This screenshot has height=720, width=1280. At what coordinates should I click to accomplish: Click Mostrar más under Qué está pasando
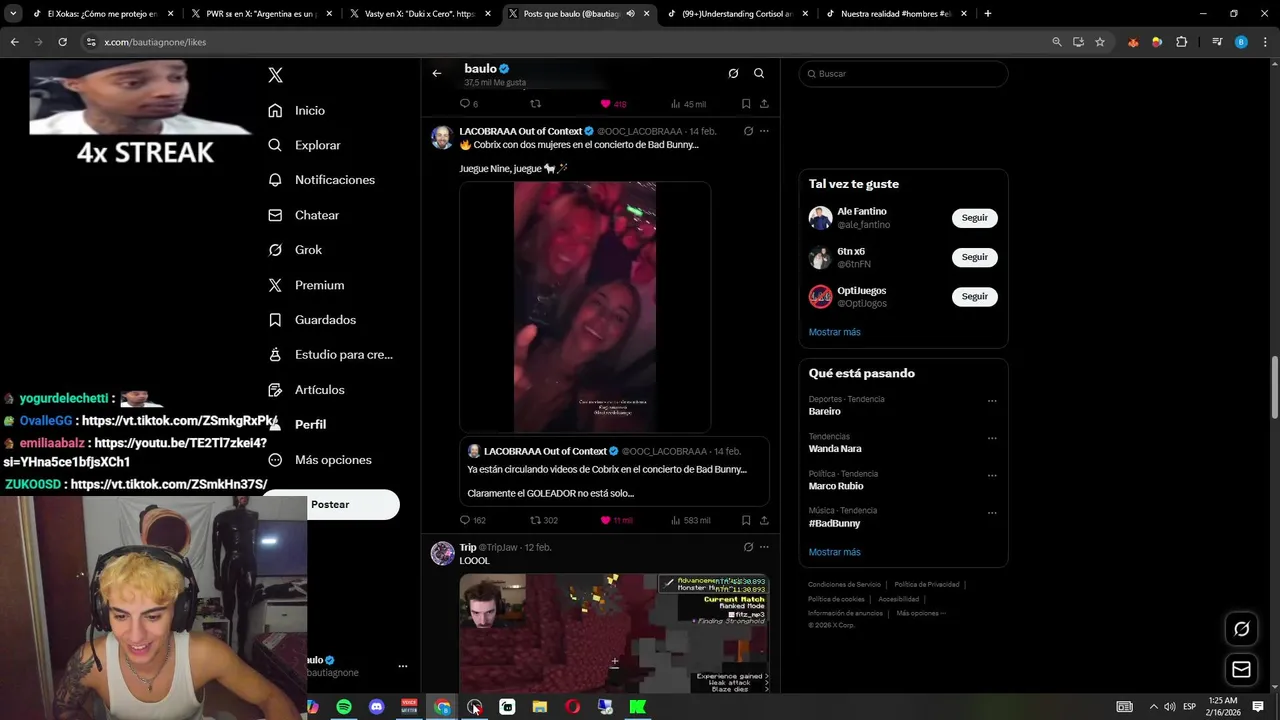[834, 552]
